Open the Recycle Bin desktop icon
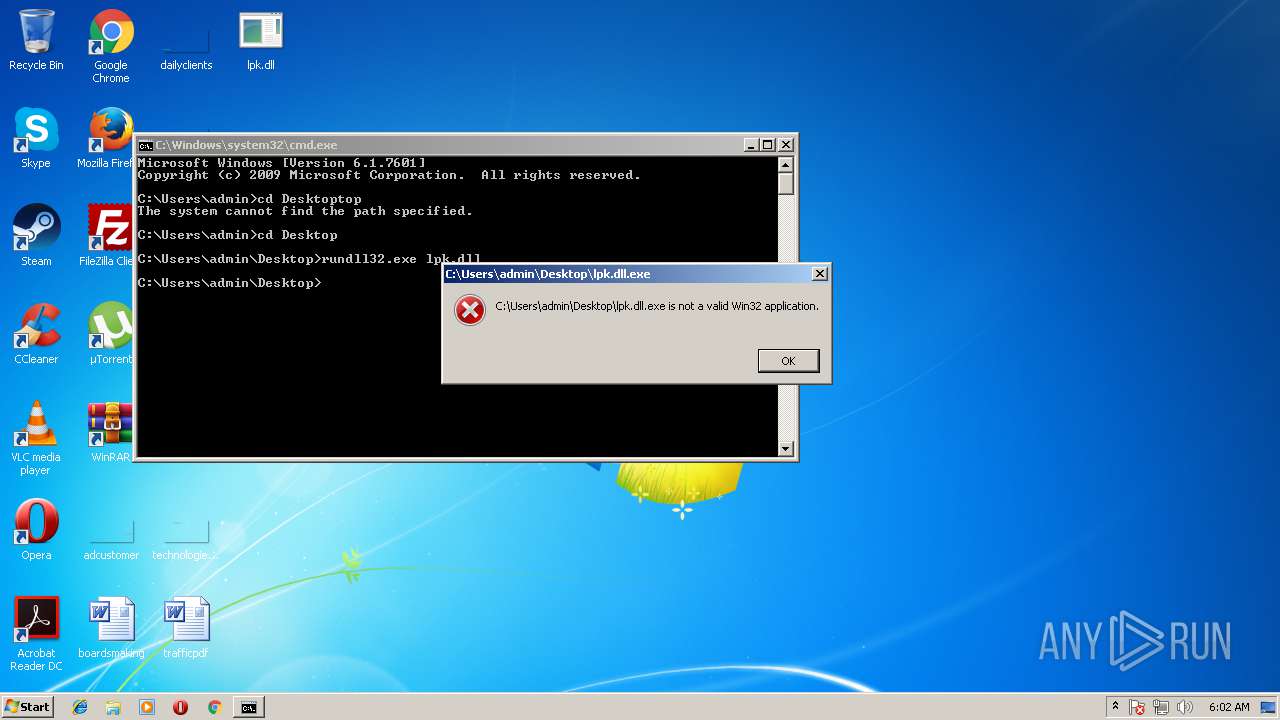Screen dimensions: 1280x720 click(x=36, y=40)
